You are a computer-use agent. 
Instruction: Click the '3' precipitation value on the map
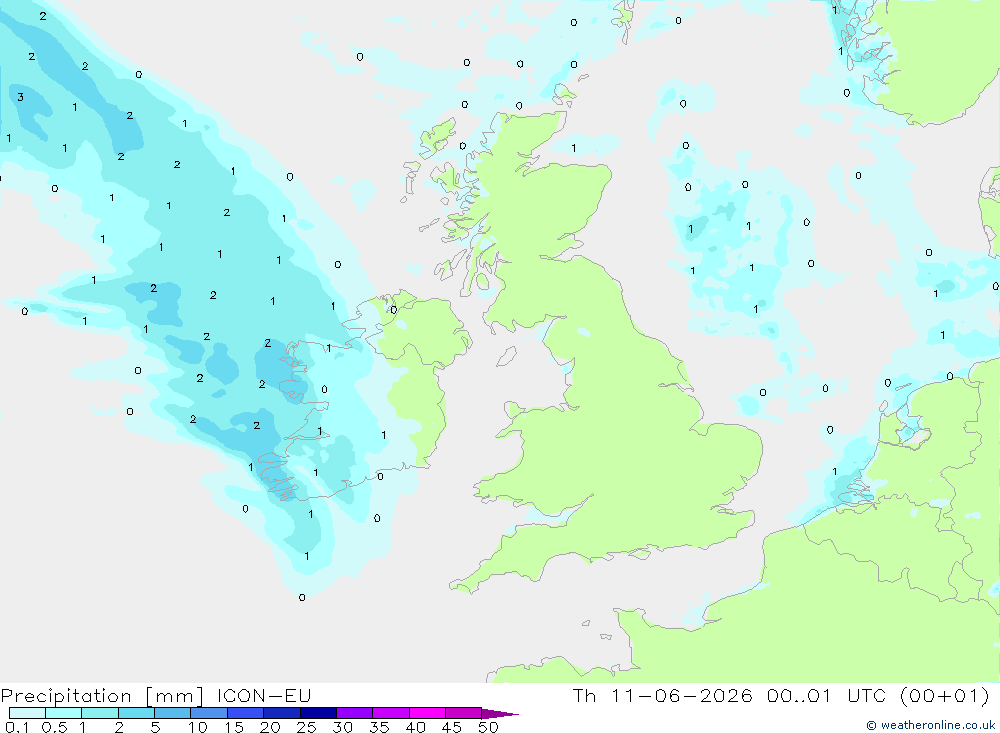(20, 97)
